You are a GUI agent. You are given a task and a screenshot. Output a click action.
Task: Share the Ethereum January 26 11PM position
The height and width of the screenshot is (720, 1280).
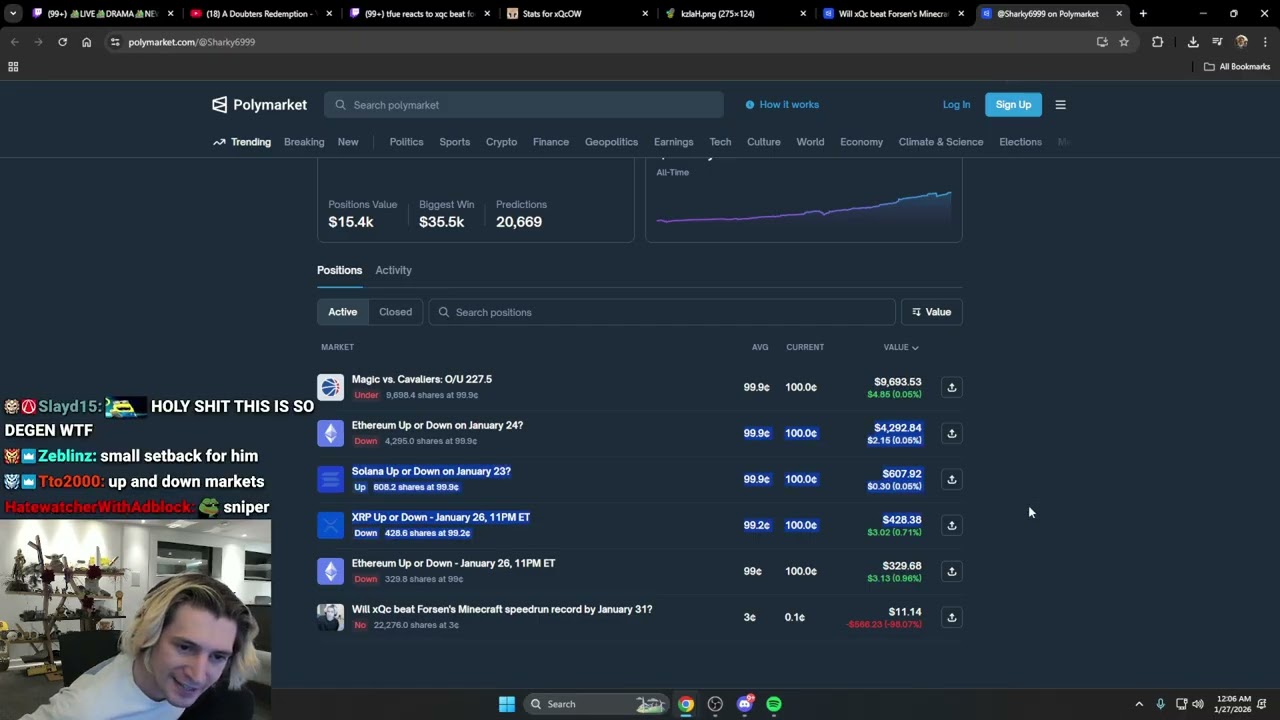tap(951, 571)
